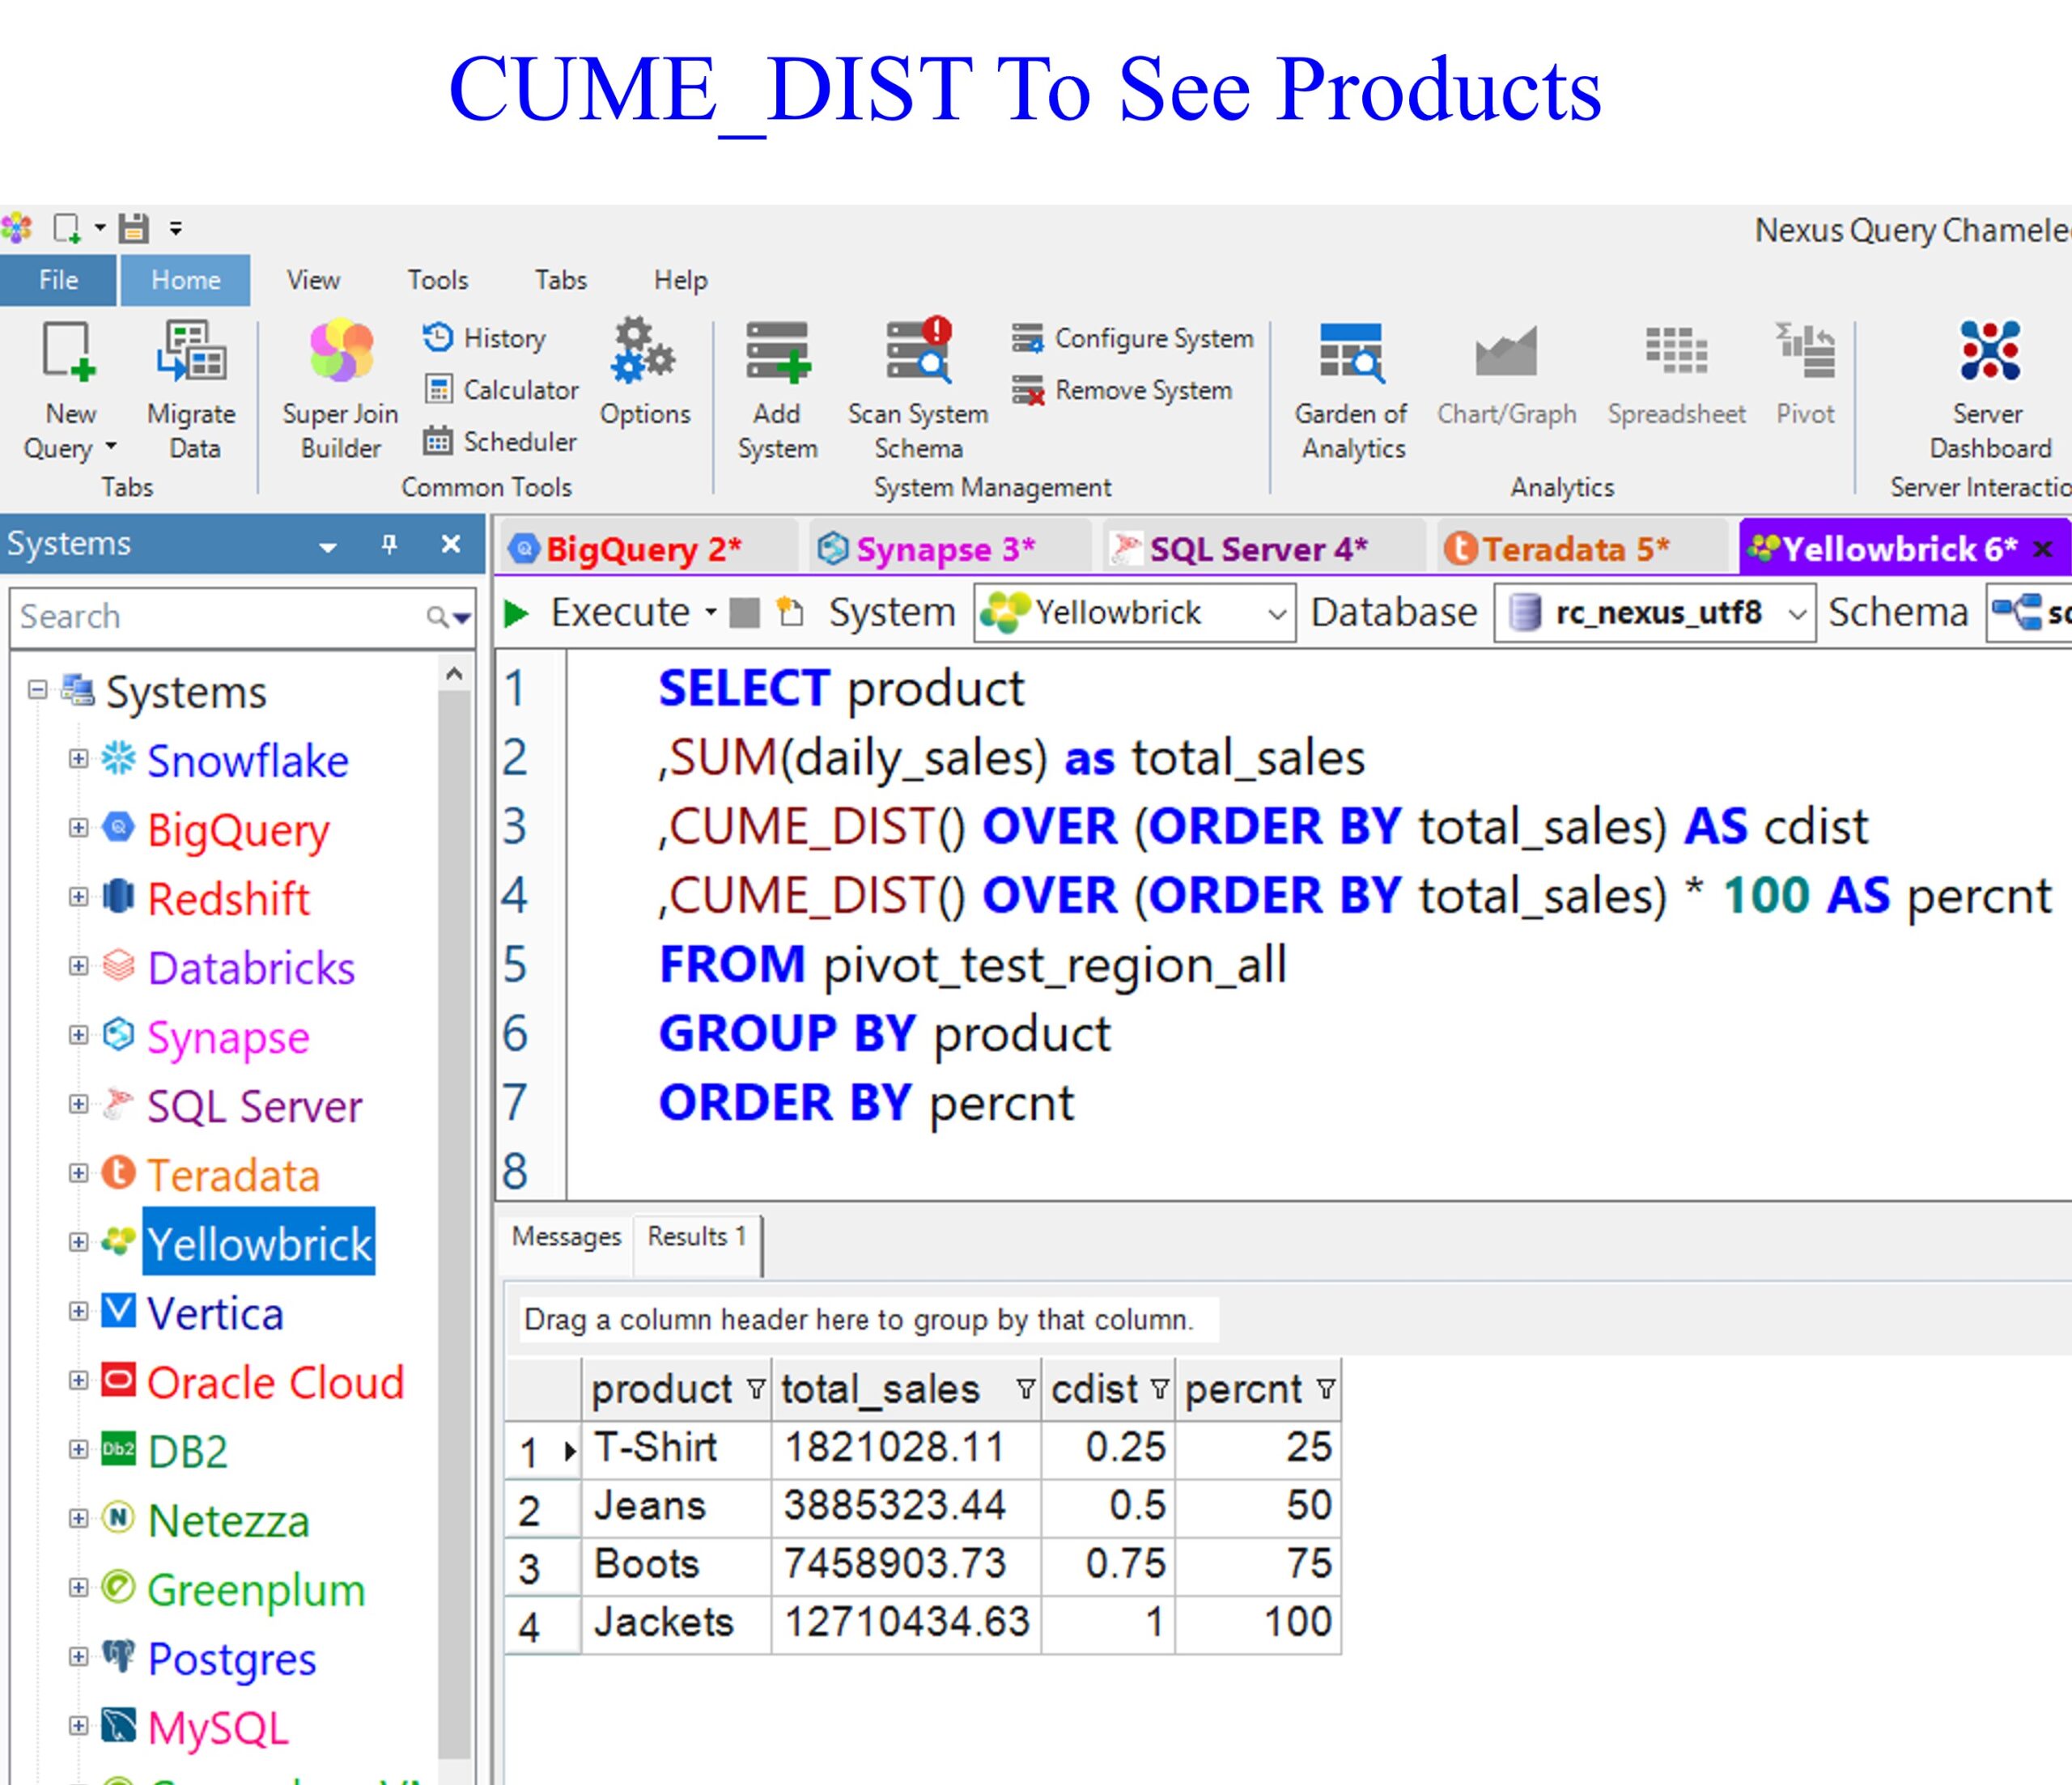Click the stop query square button
Viewport: 2072px width, 1785px height.
[x=744, y=612]
